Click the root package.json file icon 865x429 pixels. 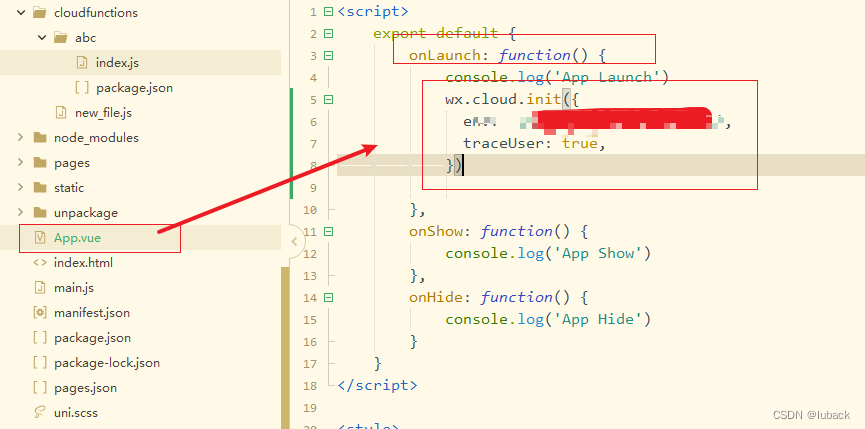[x=40, y=337]
